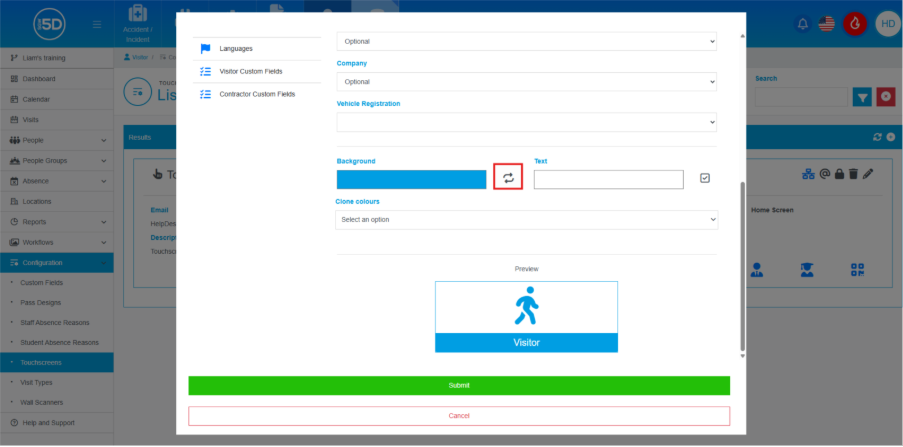Viewport: 903px width, 447px height.
Task: Click the white Text colour swatch
Action: 609,180
